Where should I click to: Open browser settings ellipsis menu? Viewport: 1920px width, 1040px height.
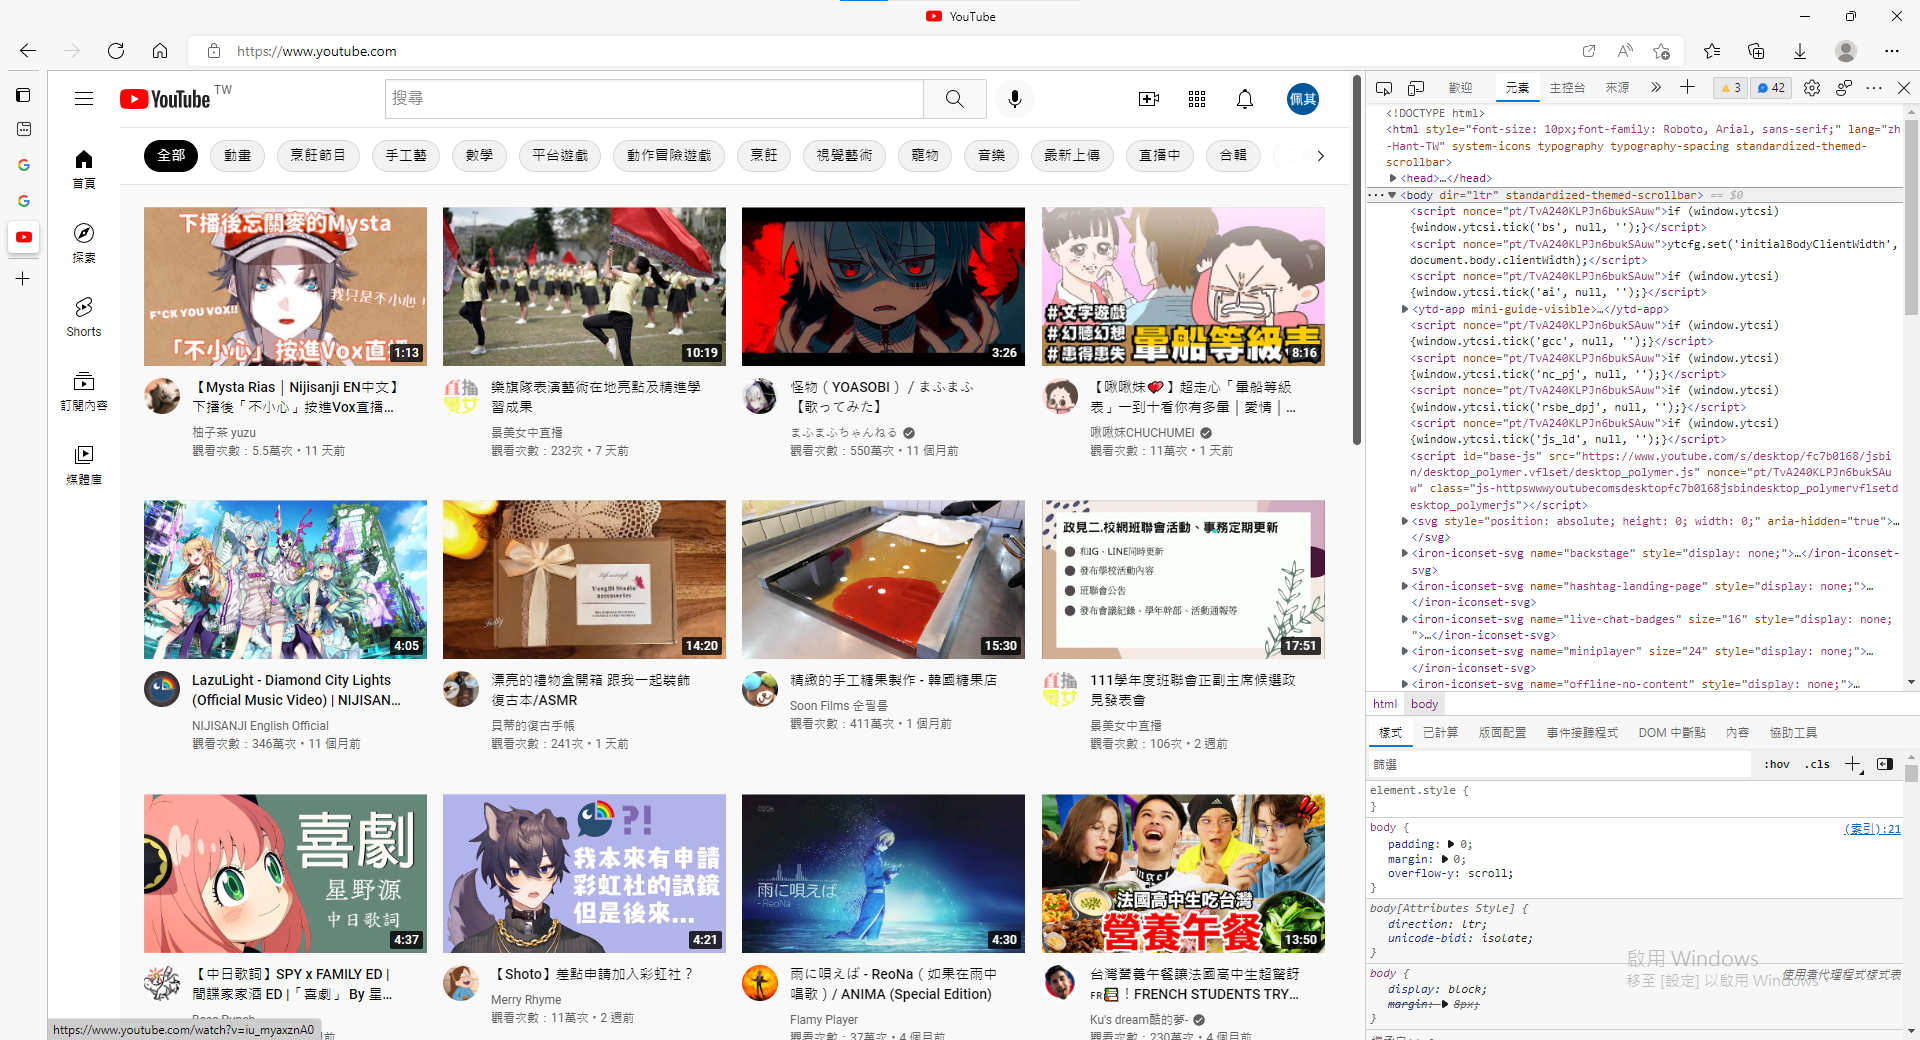[x=1892, y=51]
